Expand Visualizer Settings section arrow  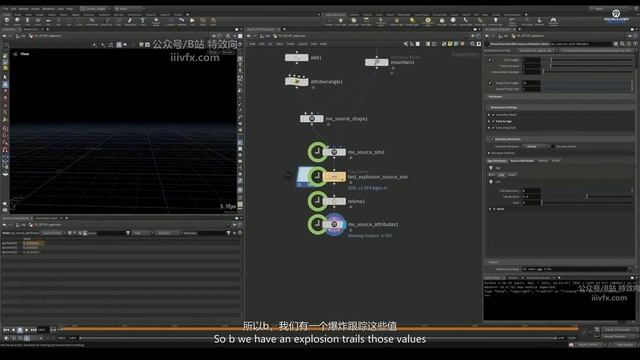[x=489, y=153]
